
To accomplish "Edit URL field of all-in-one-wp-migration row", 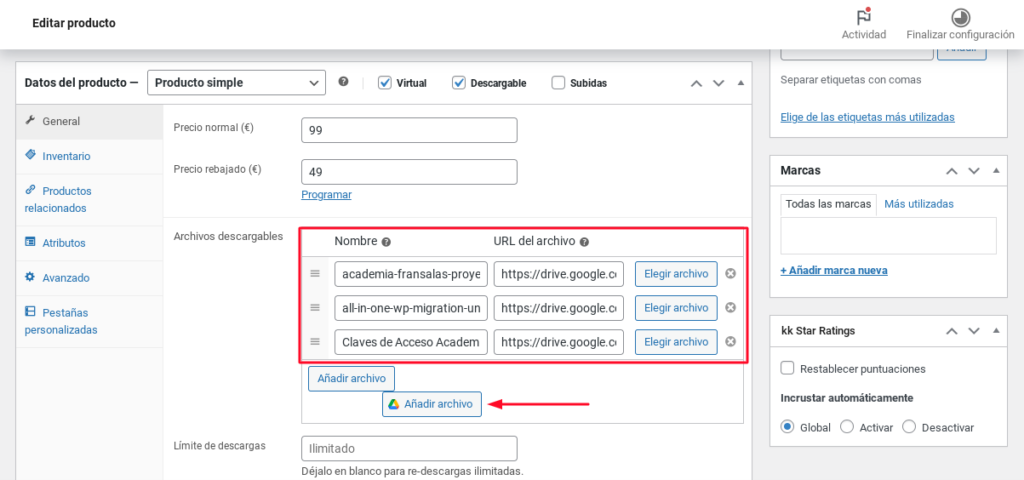I will [x=559, y=308].
